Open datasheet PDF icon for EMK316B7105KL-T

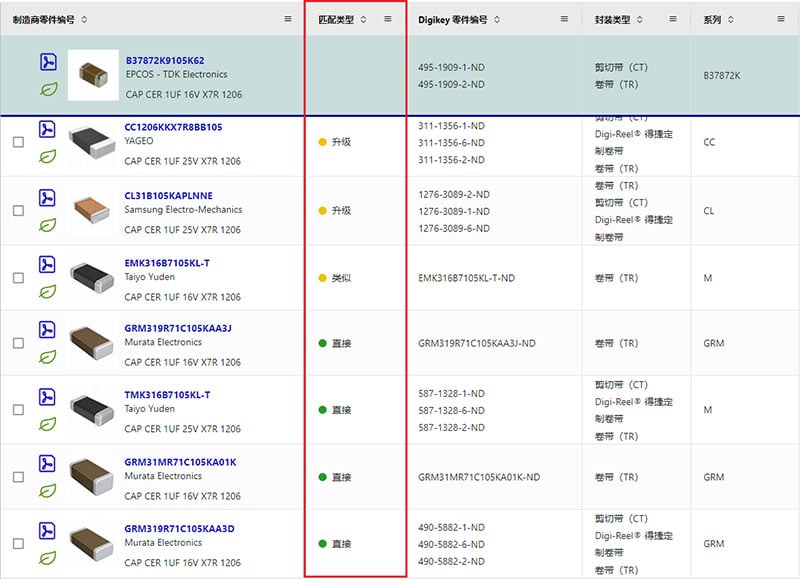[x=47, y=265]
